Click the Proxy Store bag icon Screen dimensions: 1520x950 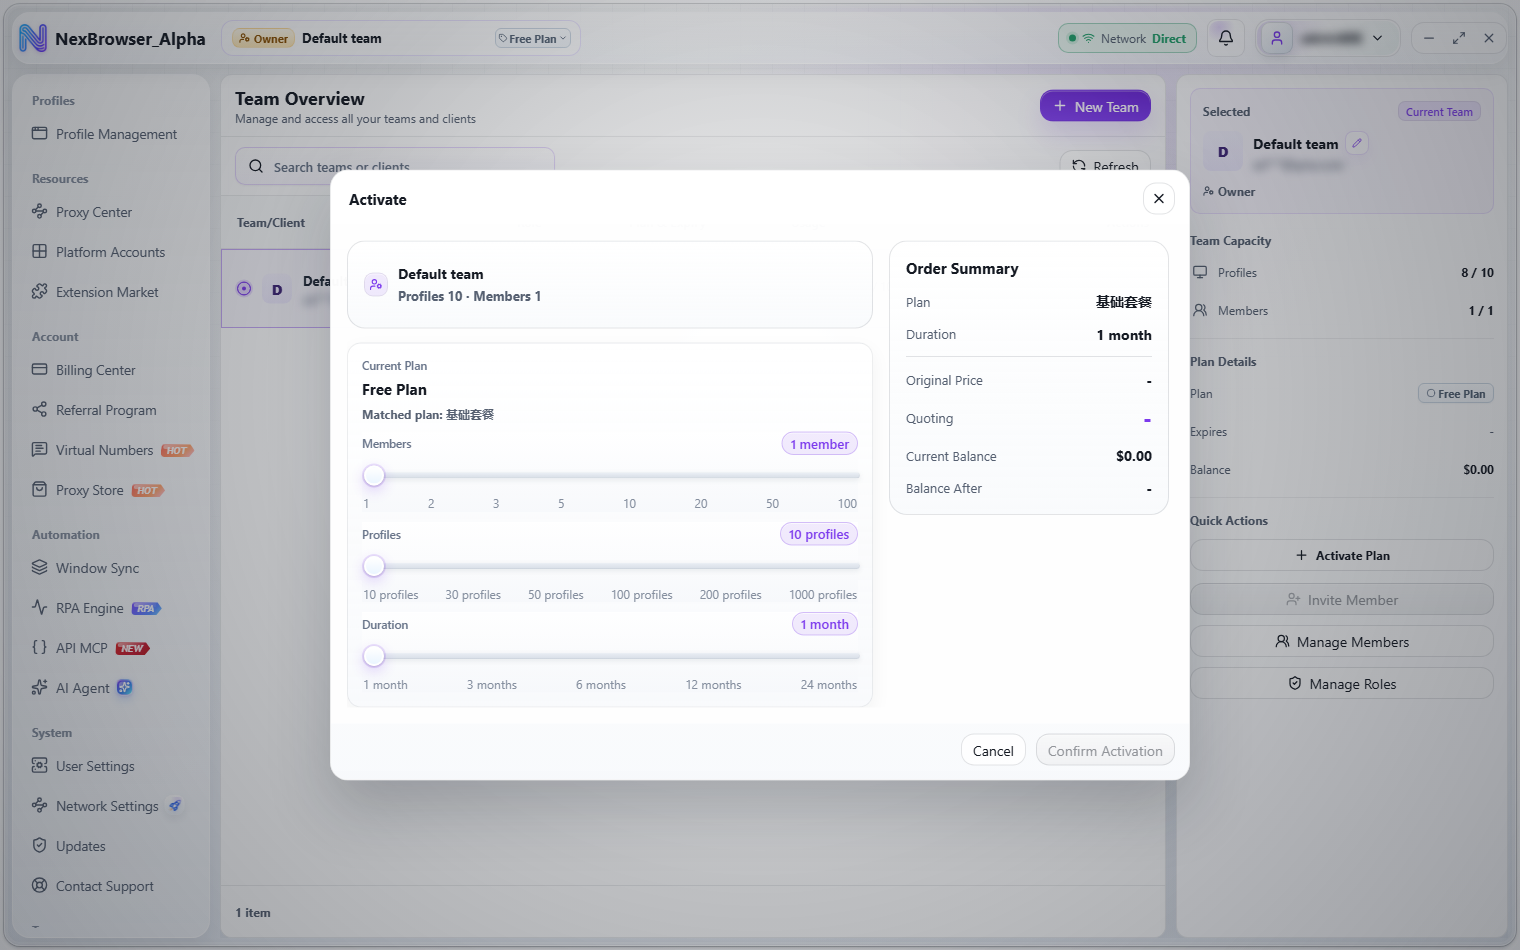(40, 489)
